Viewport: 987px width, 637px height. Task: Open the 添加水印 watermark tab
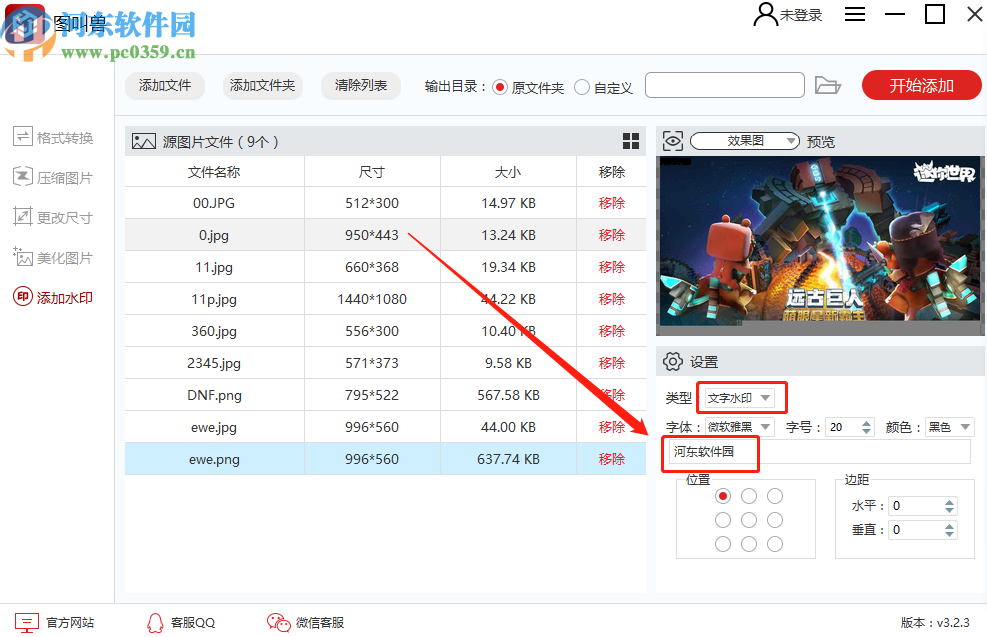click(53, 297)
